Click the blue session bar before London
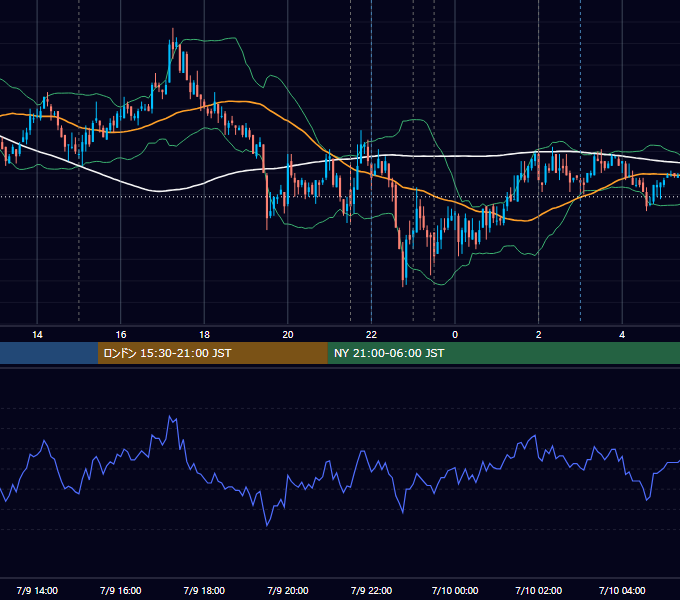The image size is (680, 600). 49,353
